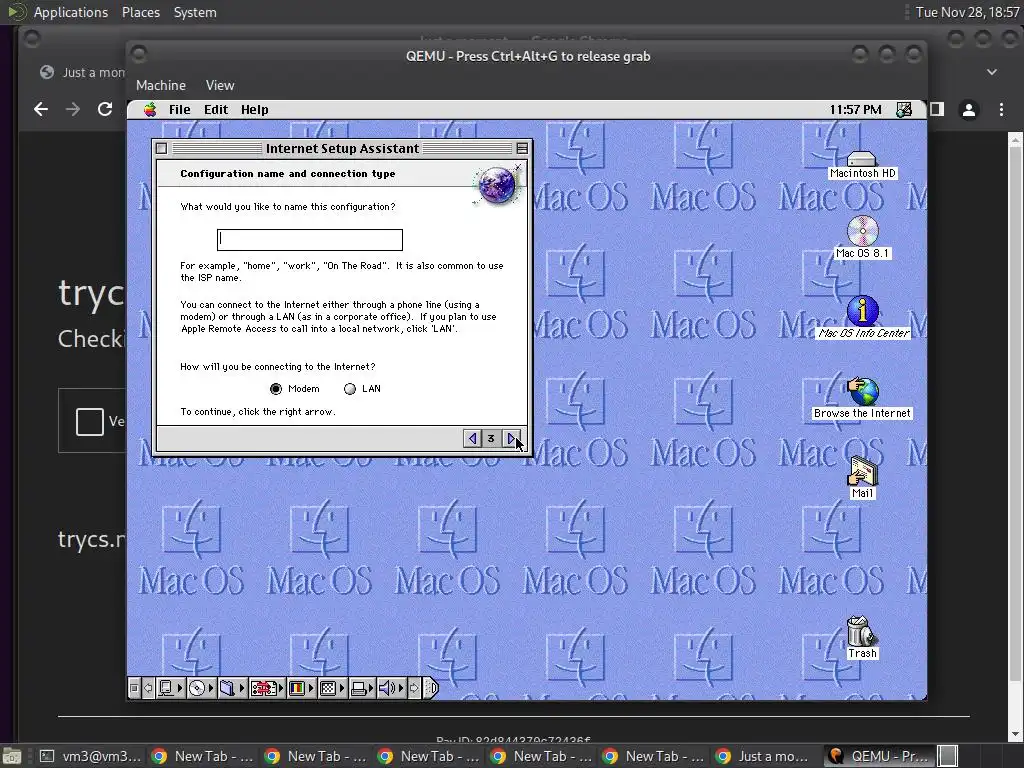Open Chrome profile icon in background window
The image size is (1024, 768).
pos(969,110)
